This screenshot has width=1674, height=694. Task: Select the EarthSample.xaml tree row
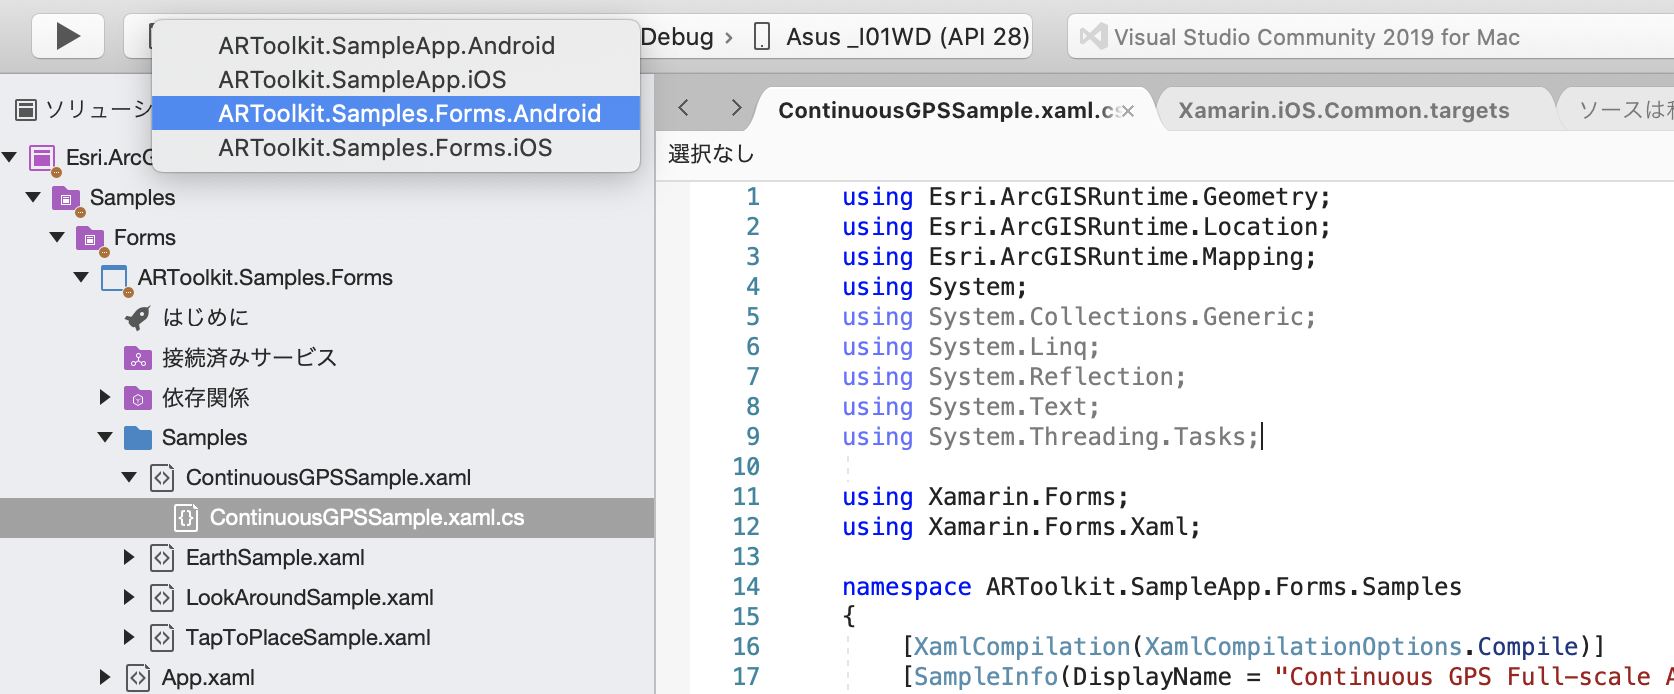(327, 557)
